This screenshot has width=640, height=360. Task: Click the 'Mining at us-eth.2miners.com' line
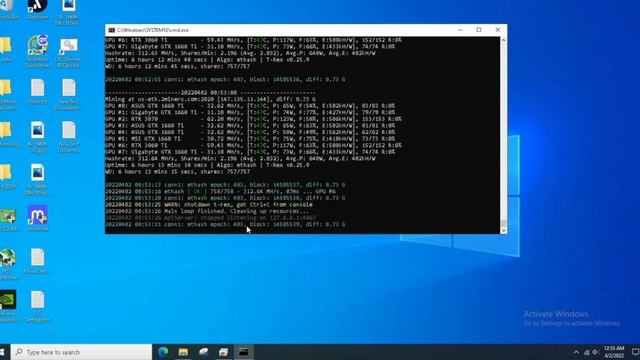[x=210, y=99]
